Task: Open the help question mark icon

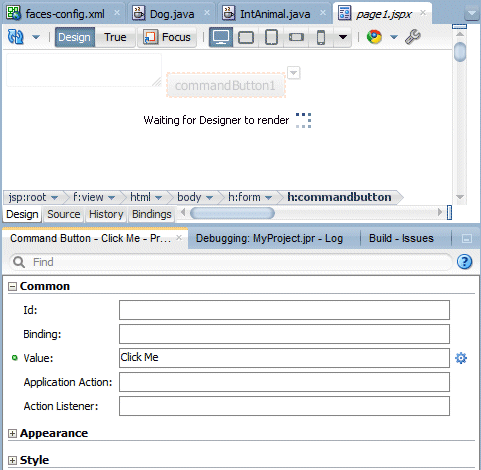Action: [464, 262]
